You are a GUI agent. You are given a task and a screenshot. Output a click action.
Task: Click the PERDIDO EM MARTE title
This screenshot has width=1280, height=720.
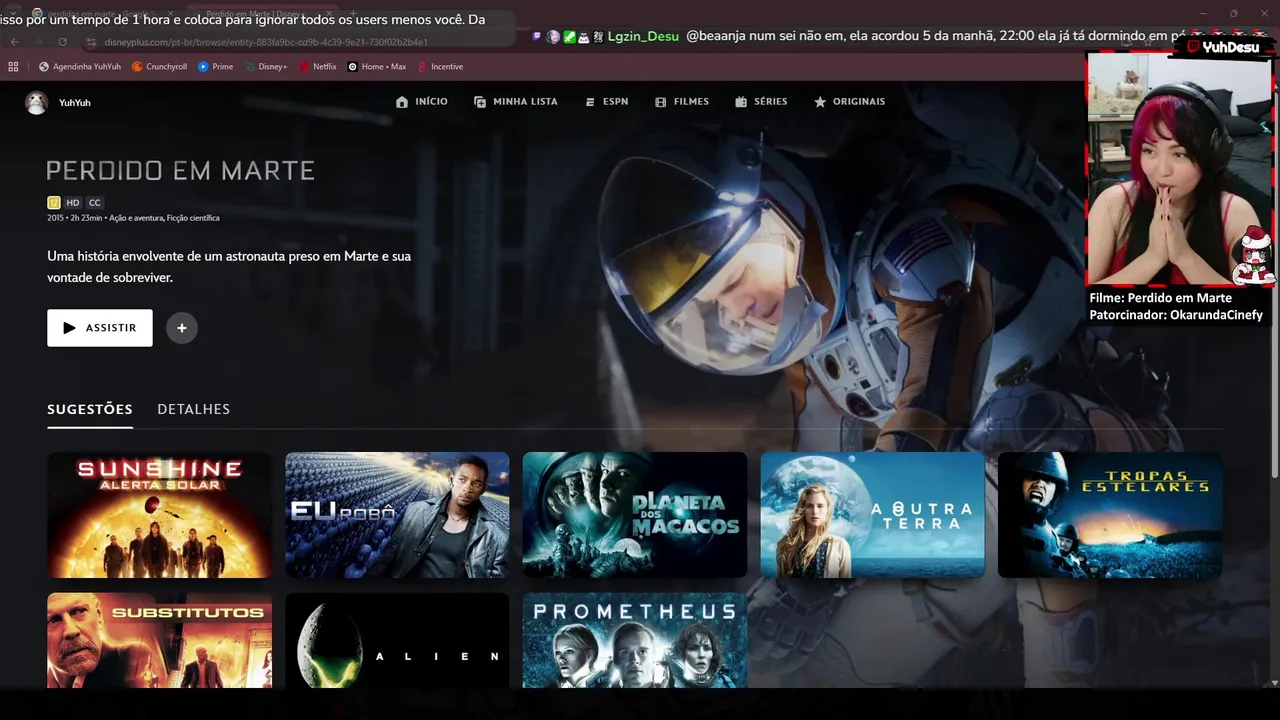click(181, 171)
